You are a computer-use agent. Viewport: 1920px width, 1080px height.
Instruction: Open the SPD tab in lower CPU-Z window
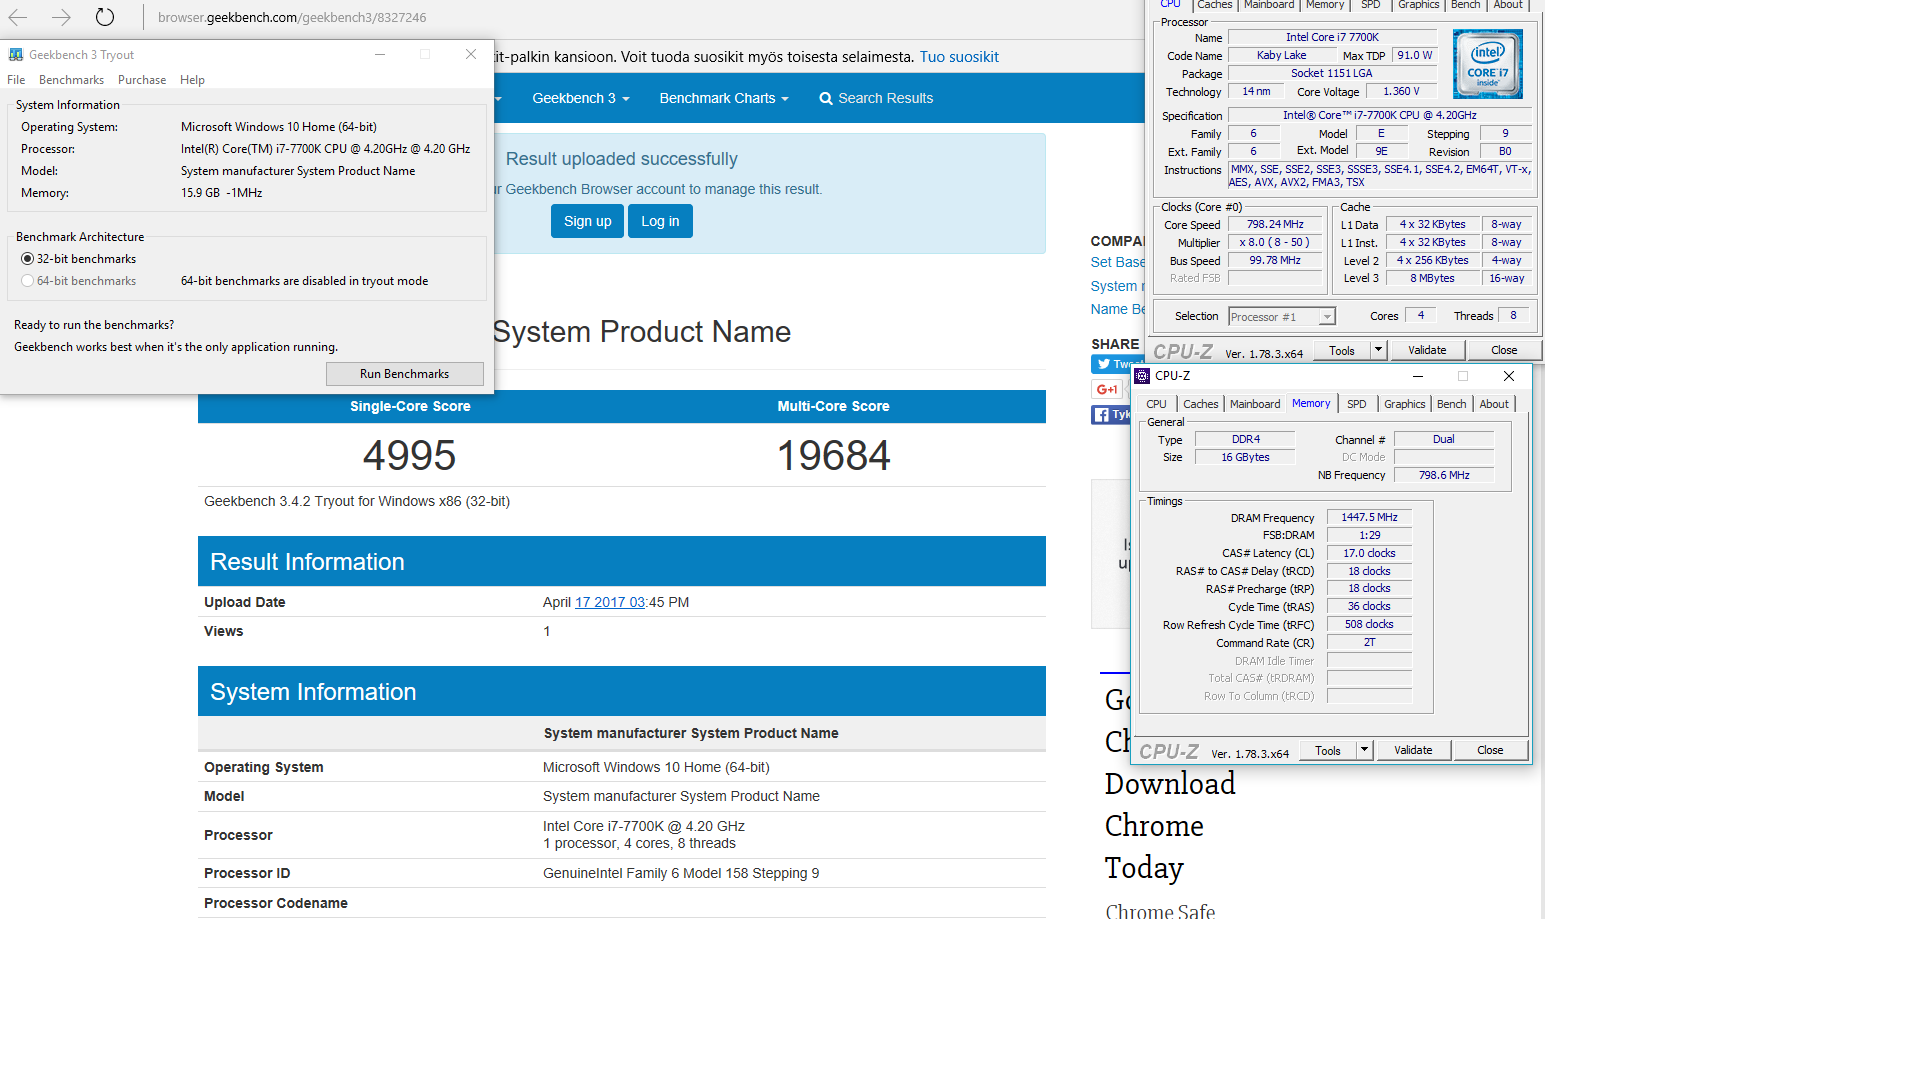pos(1356,404)
